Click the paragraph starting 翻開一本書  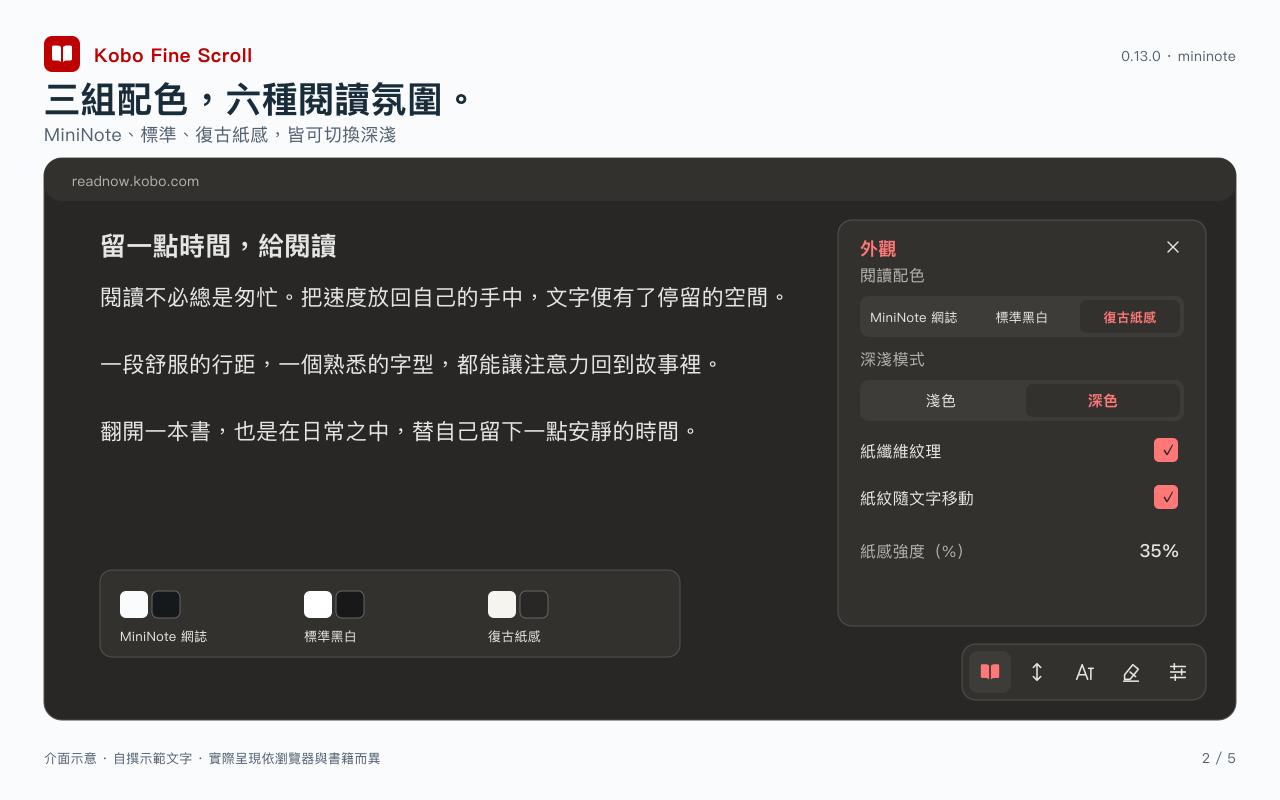click(399, 431)
